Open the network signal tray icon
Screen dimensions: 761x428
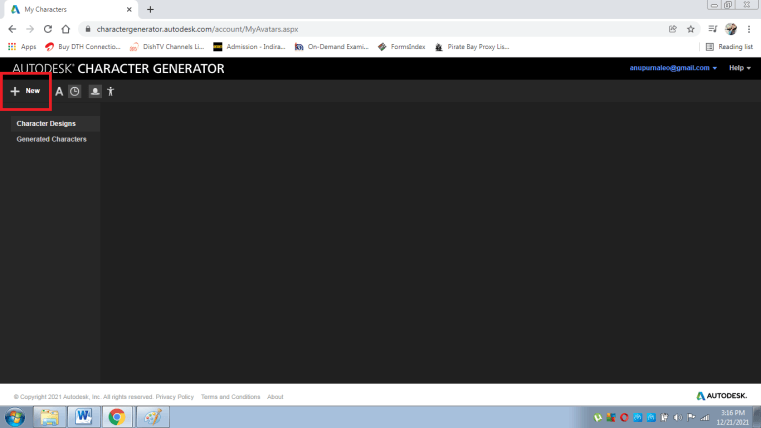[x=705, y=417]
